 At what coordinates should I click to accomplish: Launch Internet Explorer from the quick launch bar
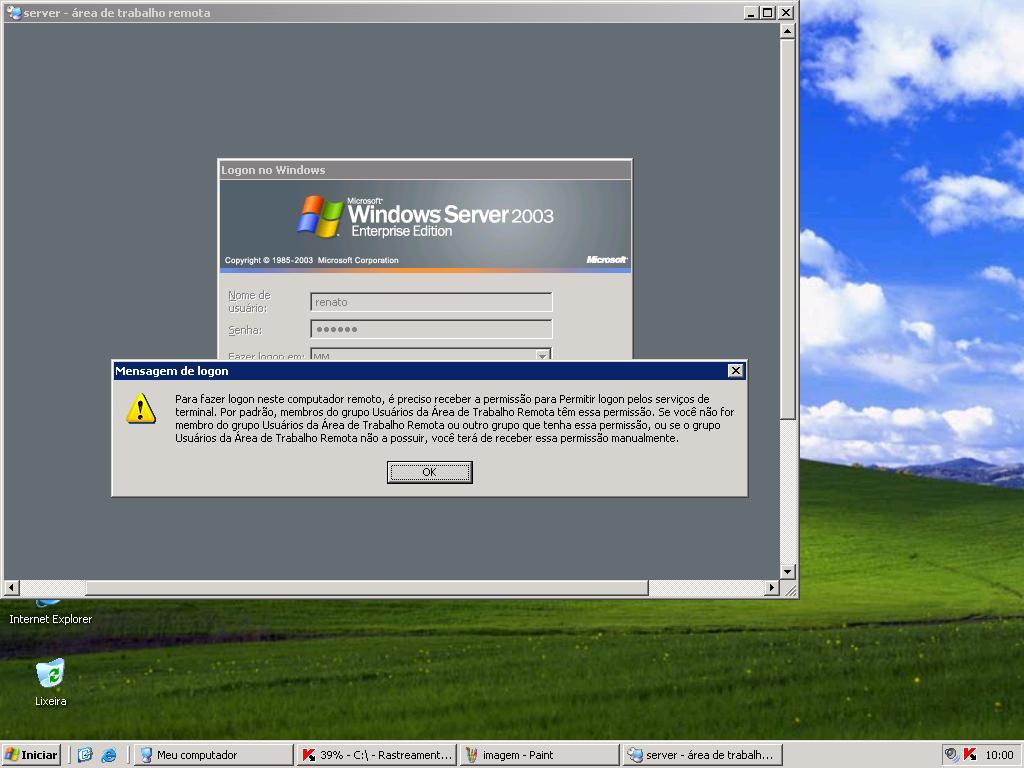(108, 755)
